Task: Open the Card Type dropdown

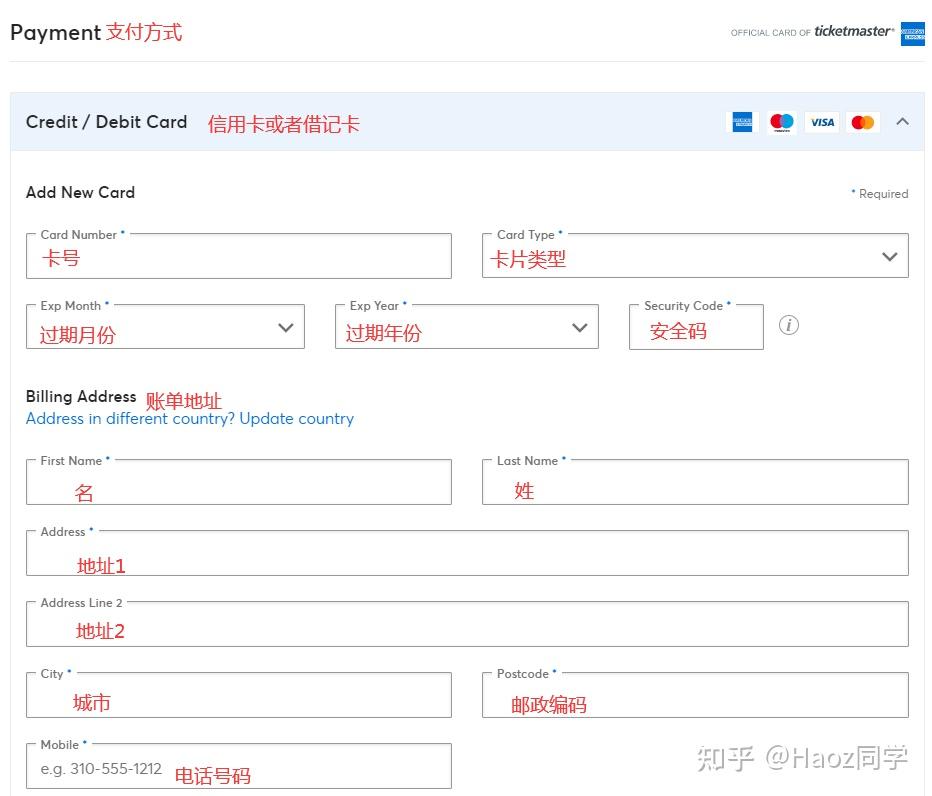Action: (x=889, y=256)
